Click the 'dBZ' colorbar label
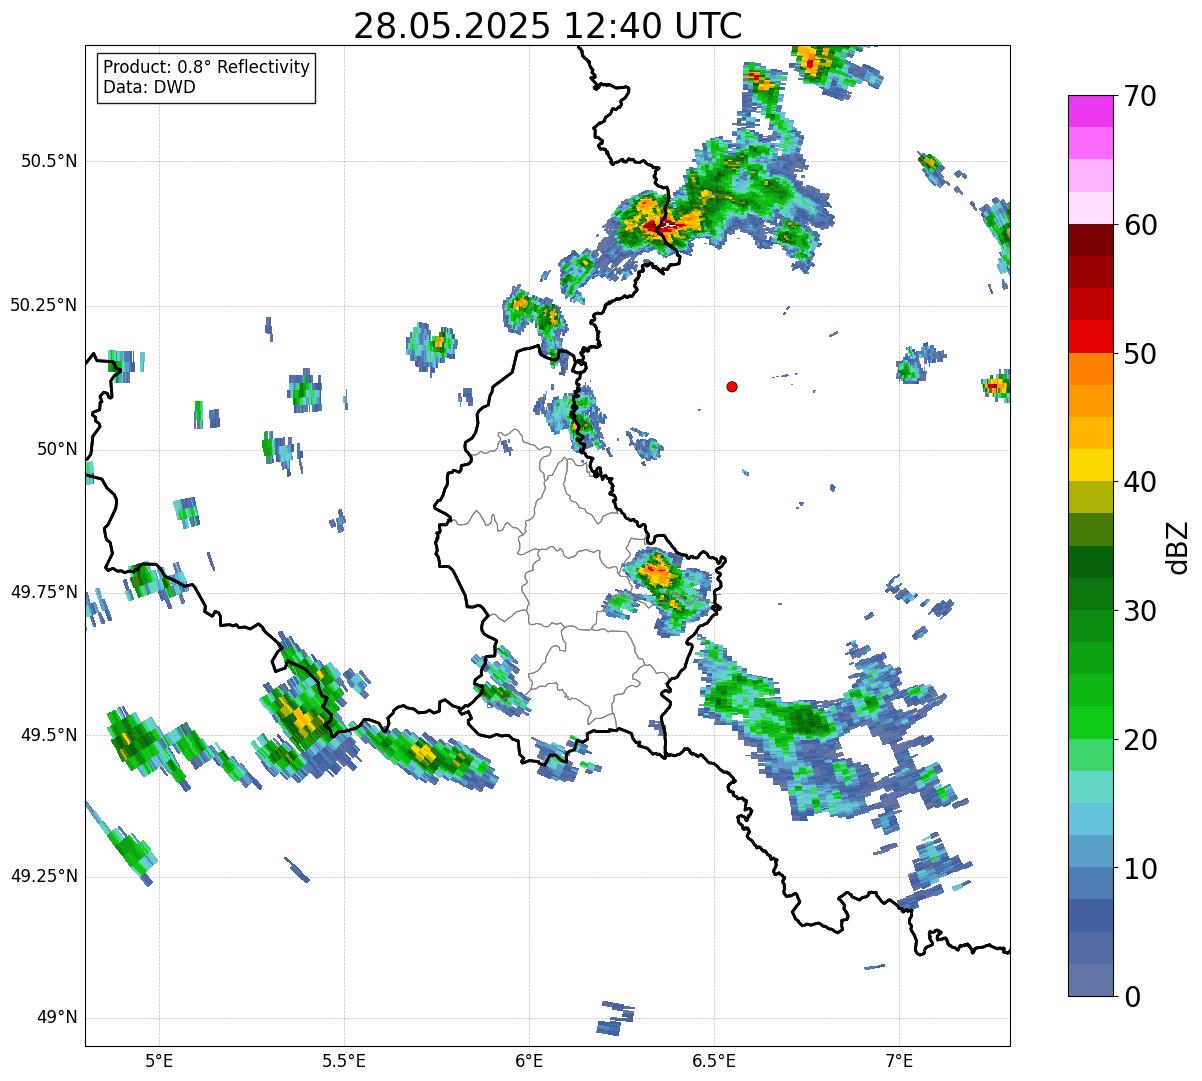The height and width of the screenshot is (1081, 1202). point(1177,546)
